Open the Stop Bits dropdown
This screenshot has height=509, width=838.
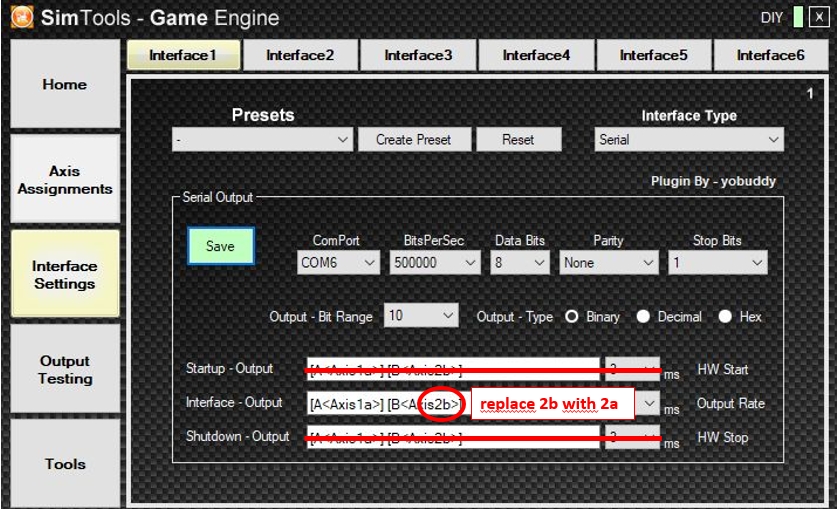tap(717, 263)
